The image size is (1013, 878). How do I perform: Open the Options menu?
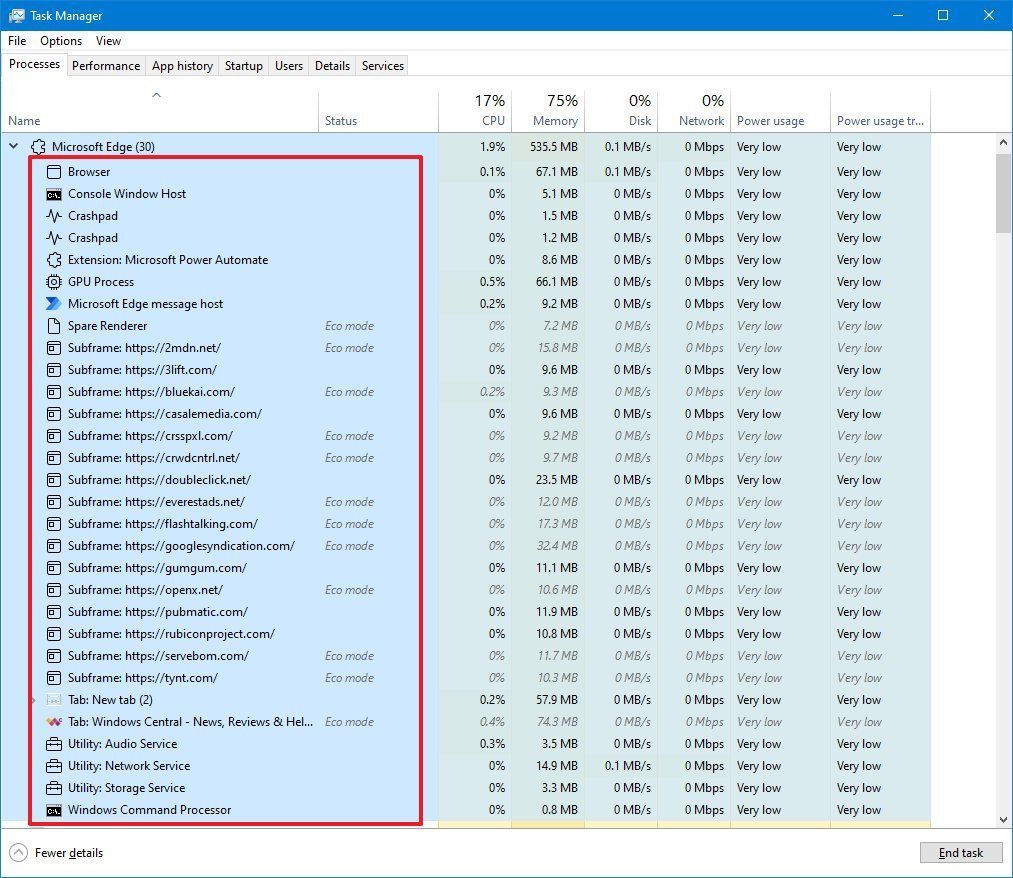tap(60, 41)
